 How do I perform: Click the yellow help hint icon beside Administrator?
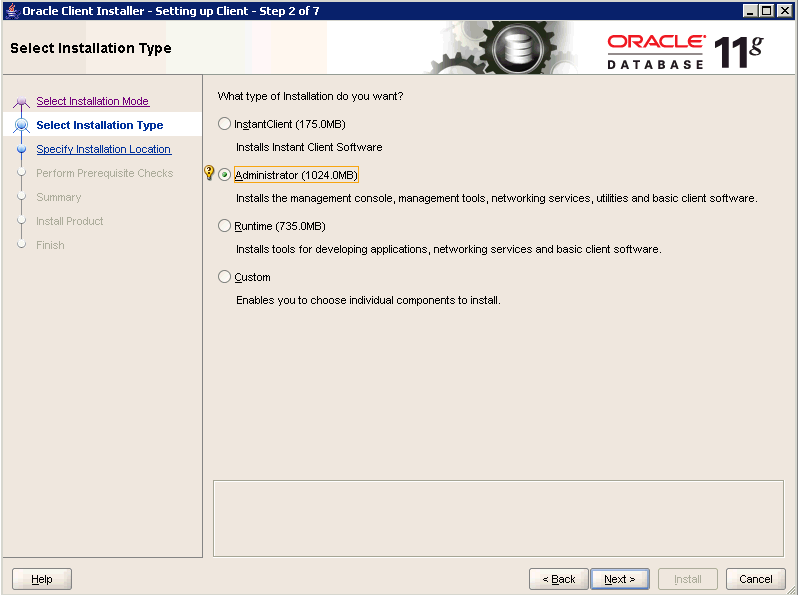tap(209, 174)
